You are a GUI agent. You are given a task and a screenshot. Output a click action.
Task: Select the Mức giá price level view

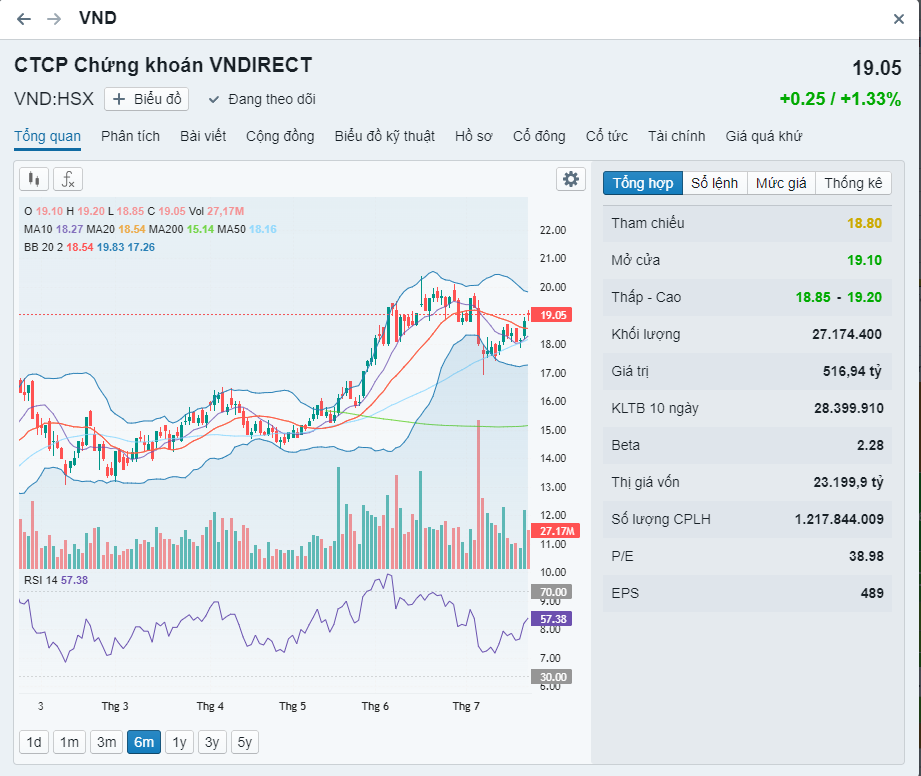[781, 183]
